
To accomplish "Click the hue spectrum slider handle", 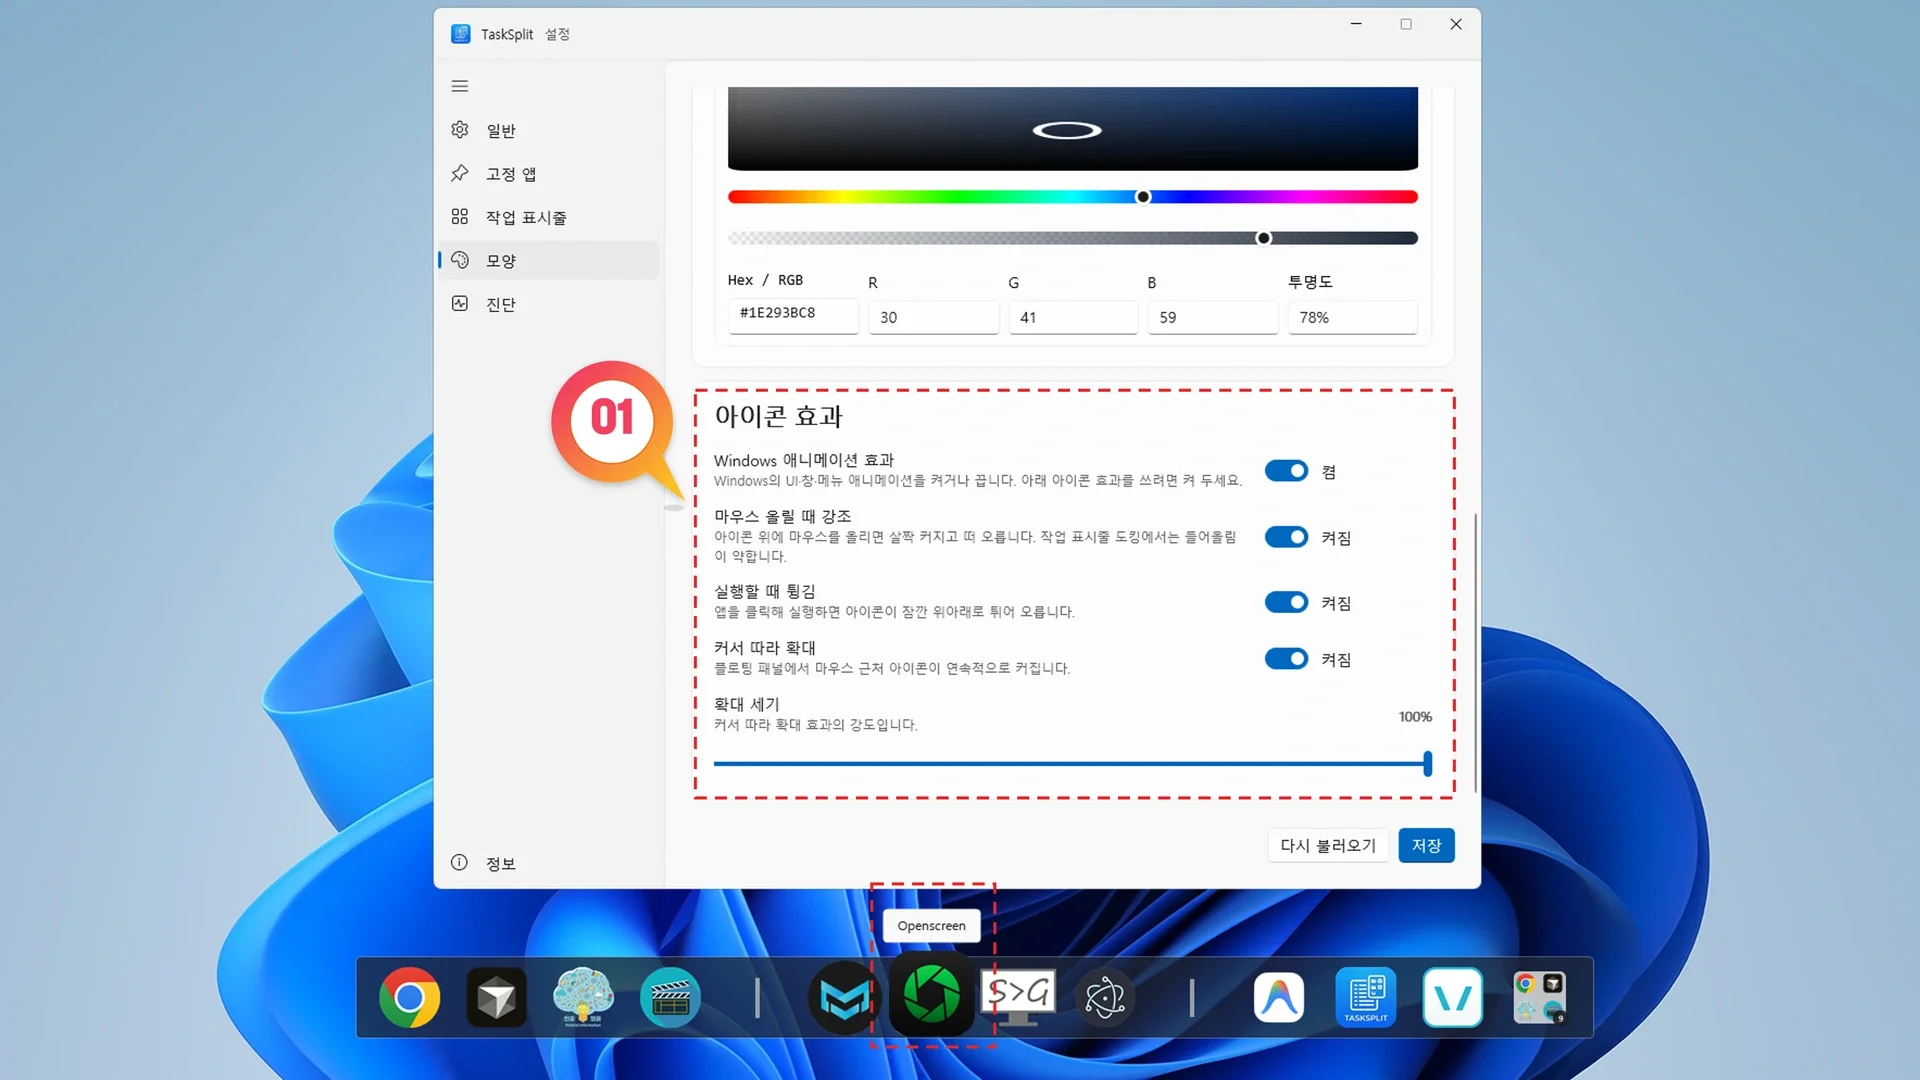I will pyautogui.click(x=1143, y=197).
